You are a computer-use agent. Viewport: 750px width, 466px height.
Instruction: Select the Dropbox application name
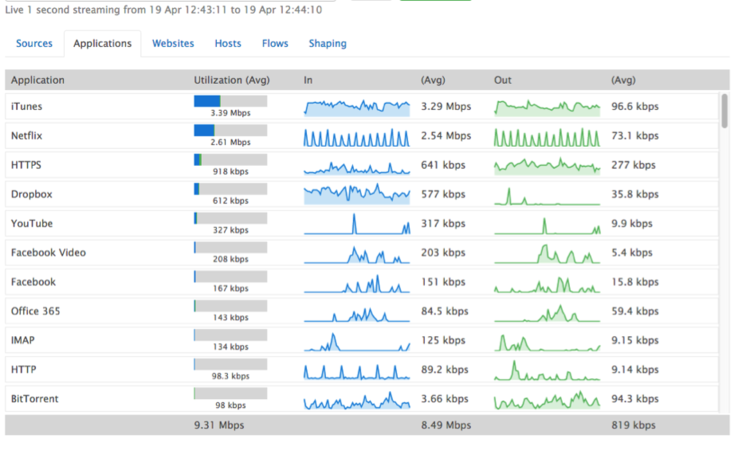pos(32,194)
